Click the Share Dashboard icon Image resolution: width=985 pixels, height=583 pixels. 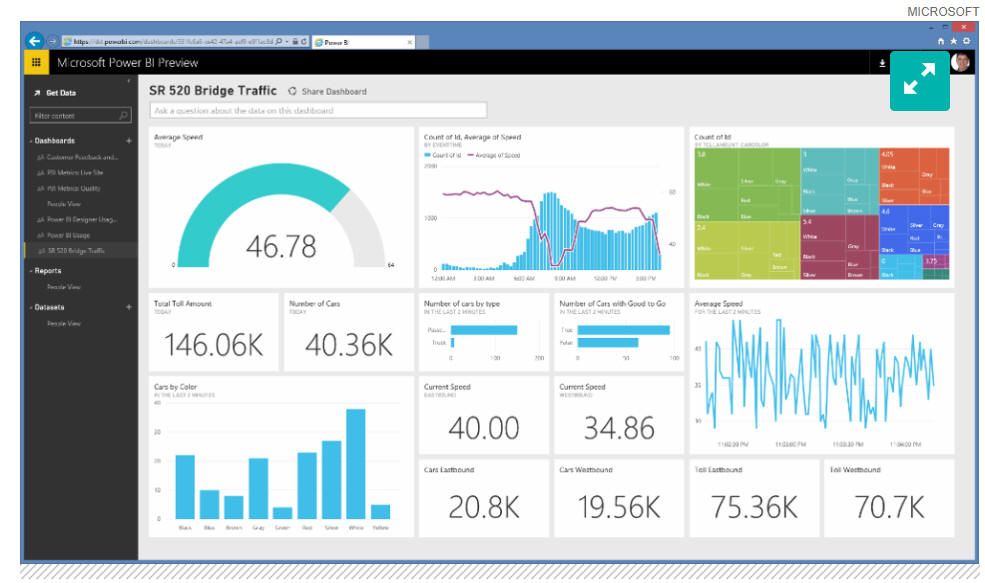293,91
